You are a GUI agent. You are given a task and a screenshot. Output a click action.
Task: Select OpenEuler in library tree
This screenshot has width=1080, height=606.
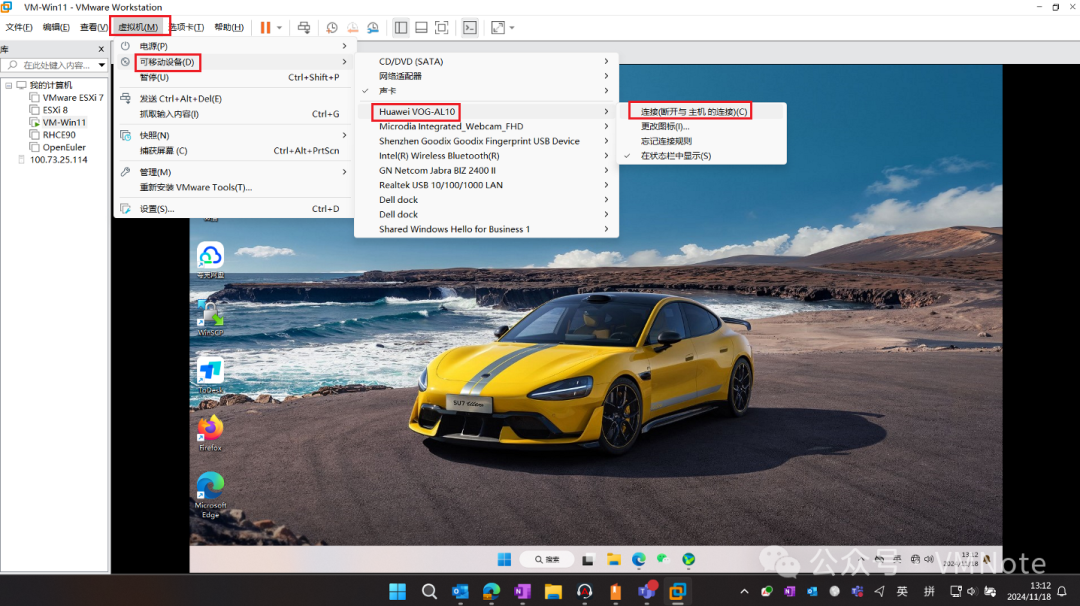tap(64, 147)
